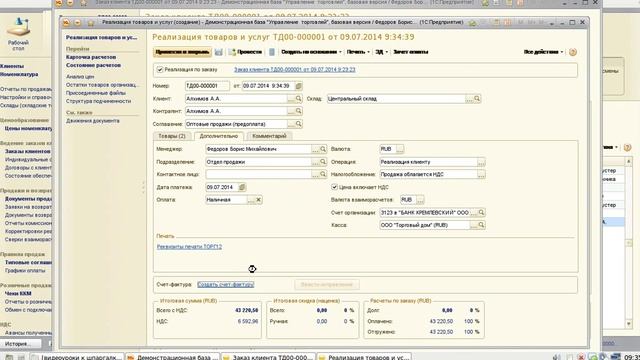The width and height of the screenshot is (640, 360).
Task: Switch to the Товары (2) tab
Action: point(172,136)
